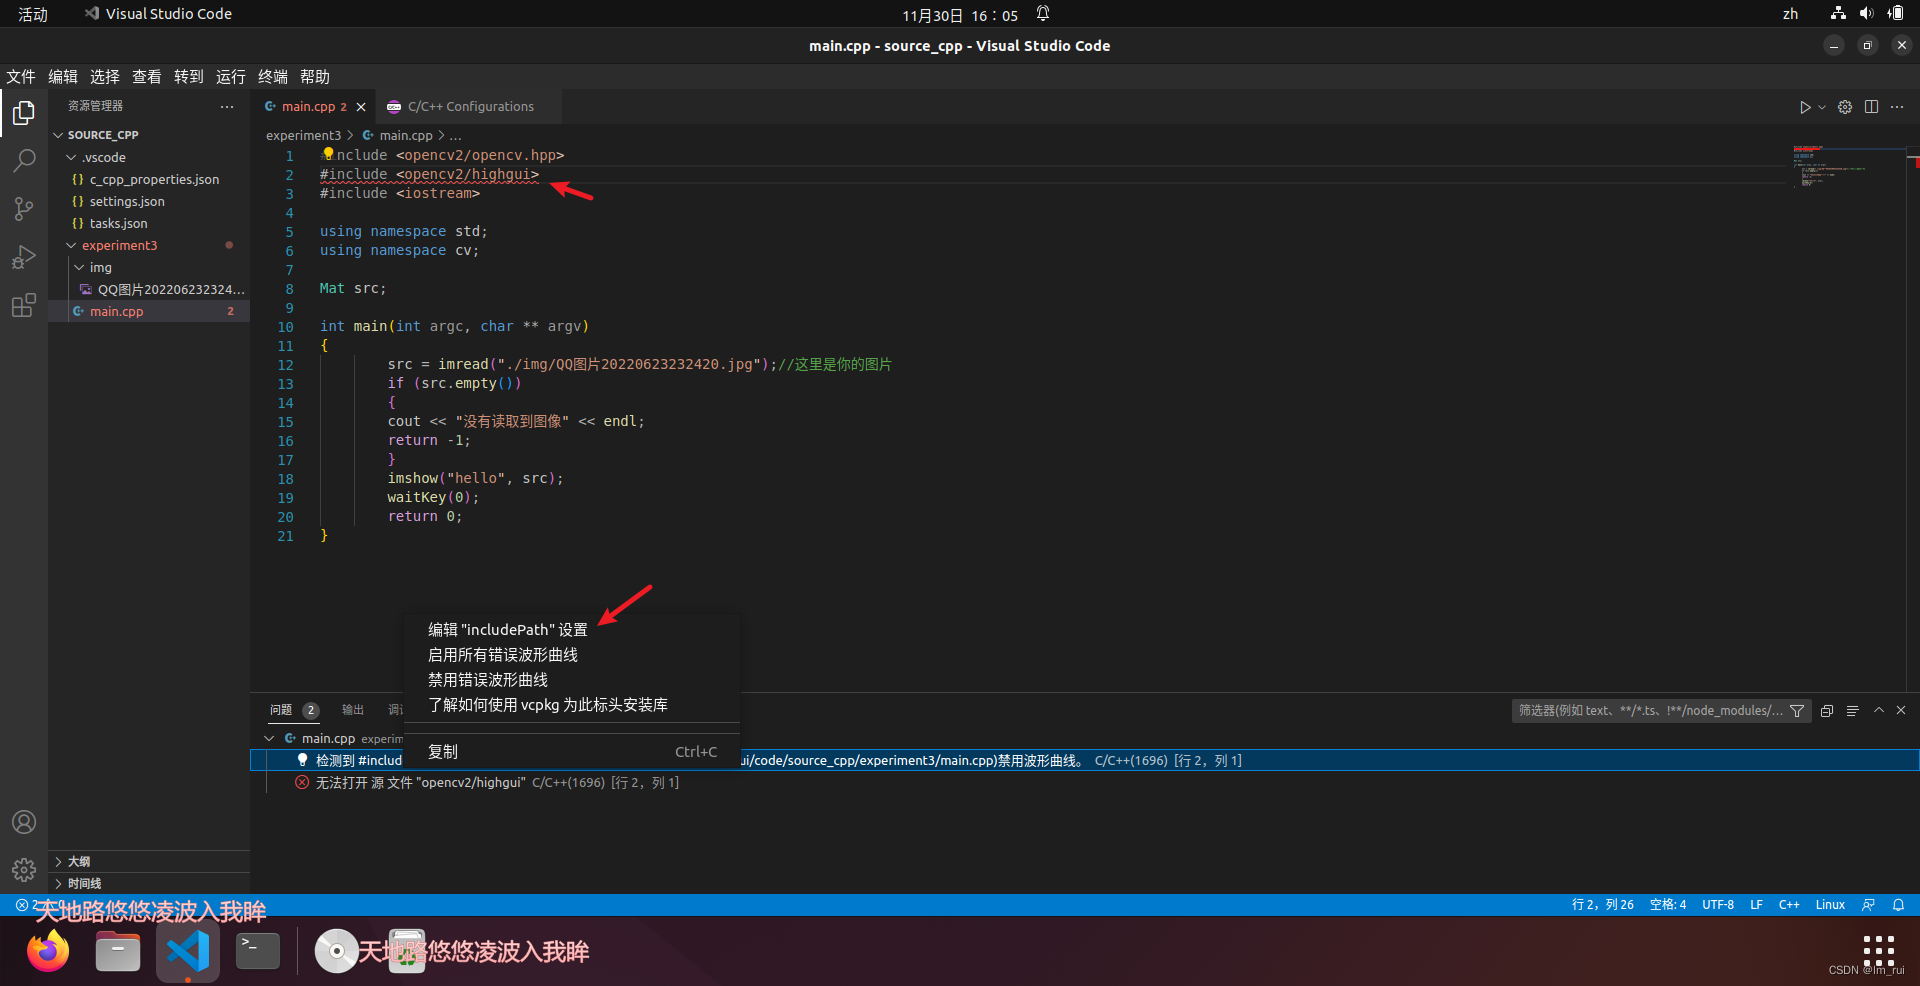Toggle the problems filter funnel icon
This screenshot has width=1920, height=986.
click(x=1797, y=711)
